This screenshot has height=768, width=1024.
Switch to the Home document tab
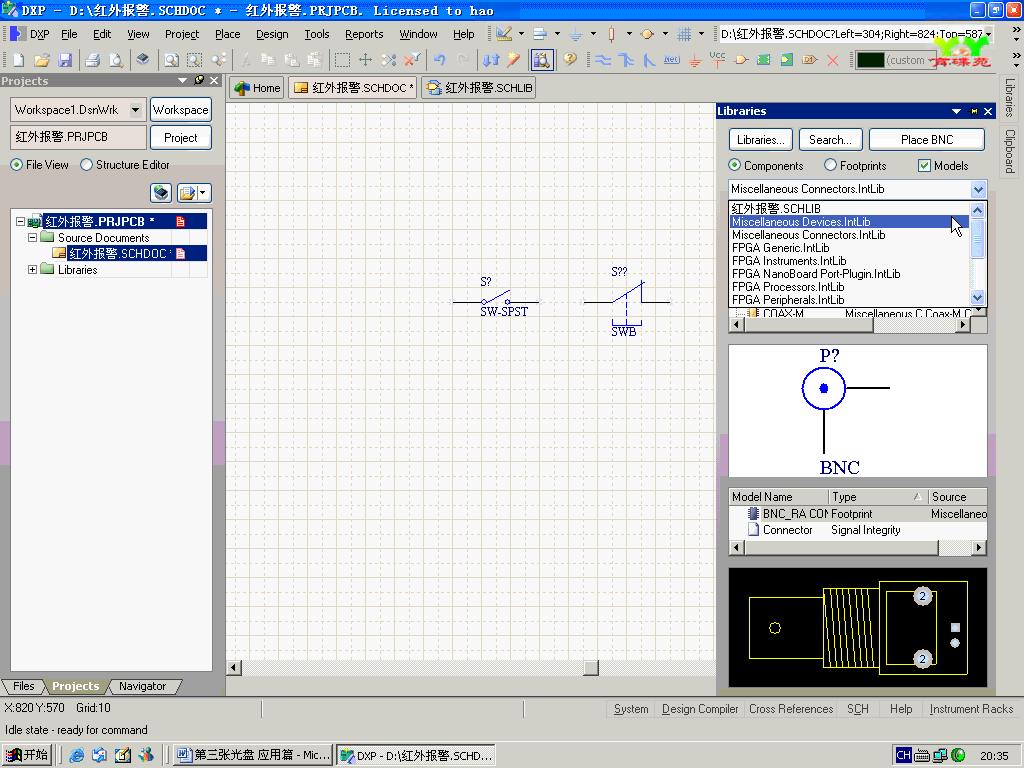tap(257, 88)
